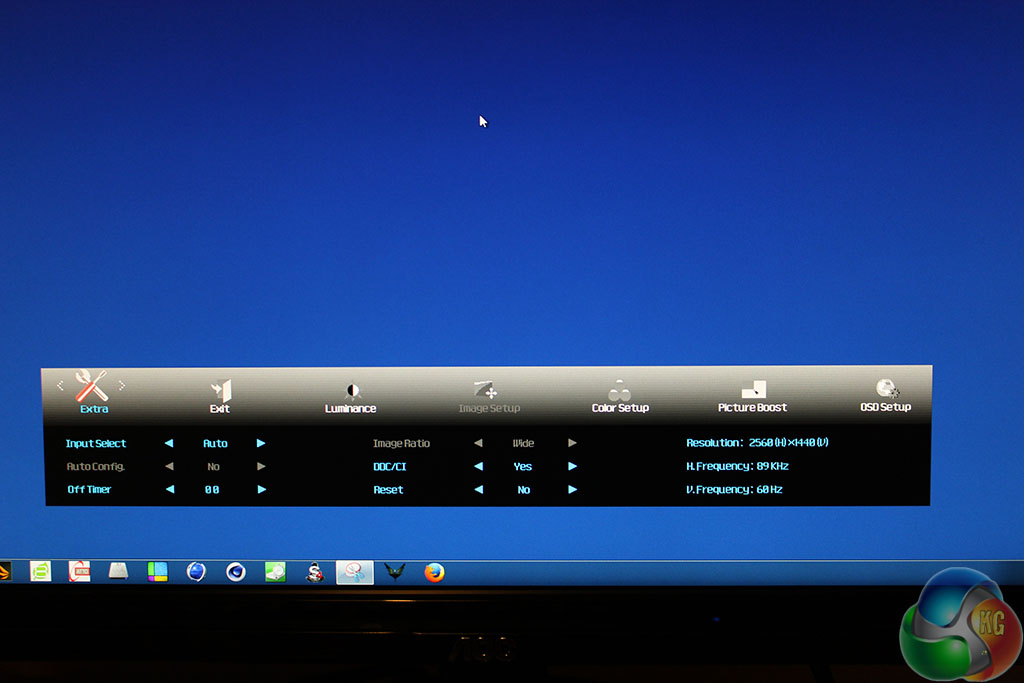
Task: Click the No value of Auto Config
Action: [x=213, y=466]
